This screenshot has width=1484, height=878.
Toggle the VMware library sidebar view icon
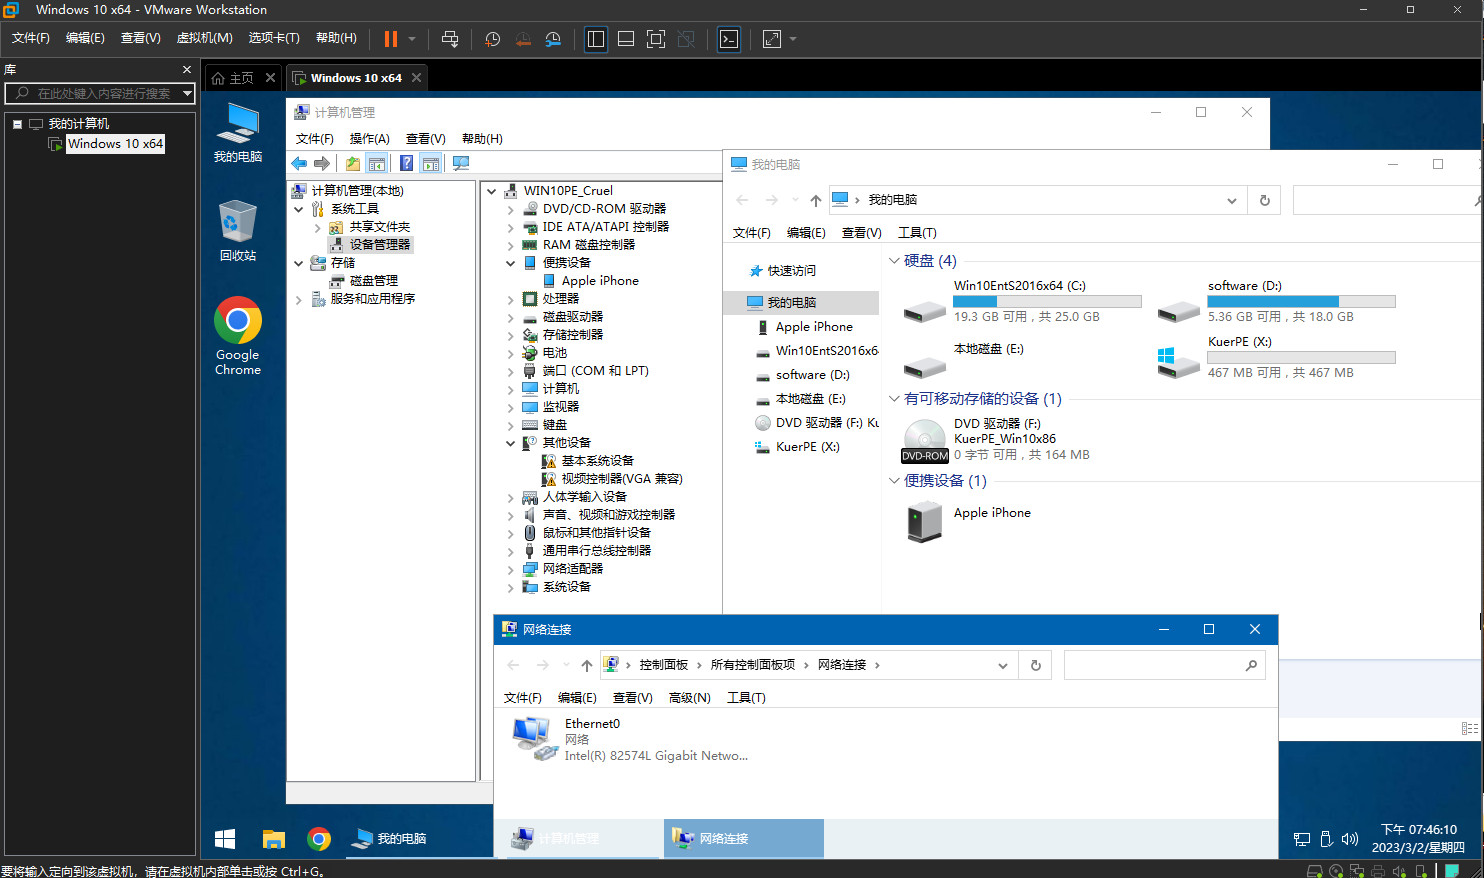[596, 39]
